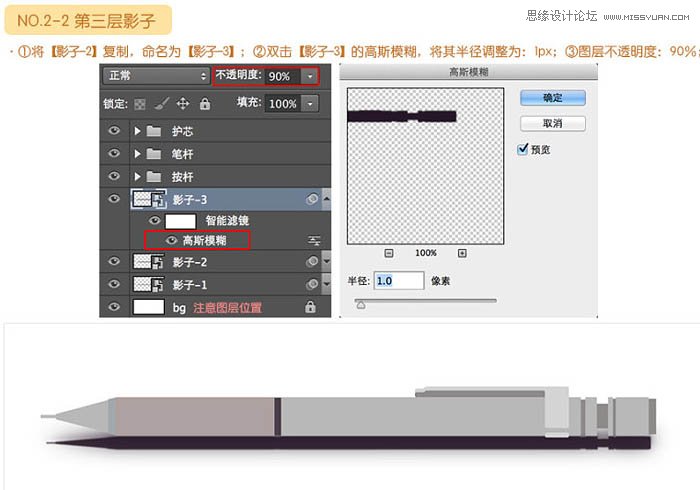Click the 影子-2 layer thumbnail
The image size is (700, 490).
point(149,261)
